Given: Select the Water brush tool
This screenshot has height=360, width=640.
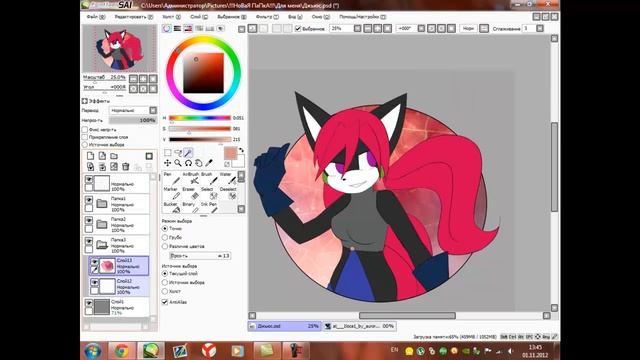Looking at the screenshot, I should pyautogui.click(x=227, y=178).
